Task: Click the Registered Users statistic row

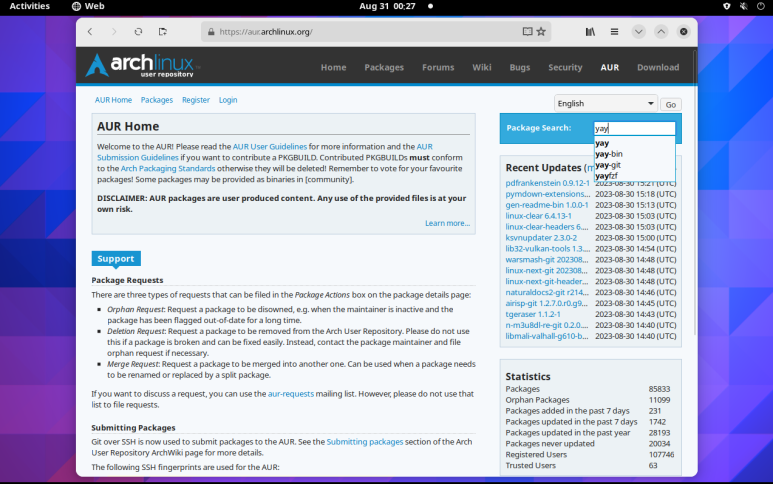Action: [x=591, y=454]
